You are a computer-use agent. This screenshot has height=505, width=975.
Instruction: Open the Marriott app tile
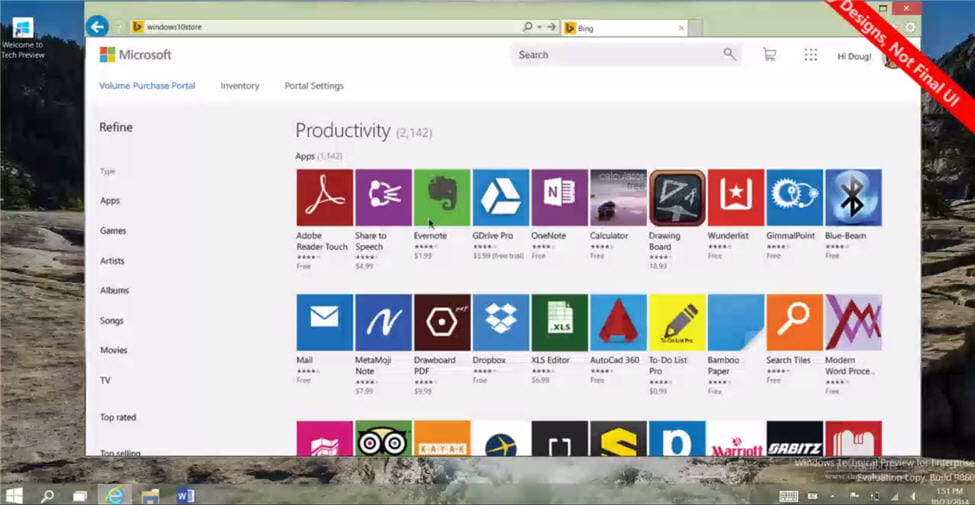tap(736, 438)
